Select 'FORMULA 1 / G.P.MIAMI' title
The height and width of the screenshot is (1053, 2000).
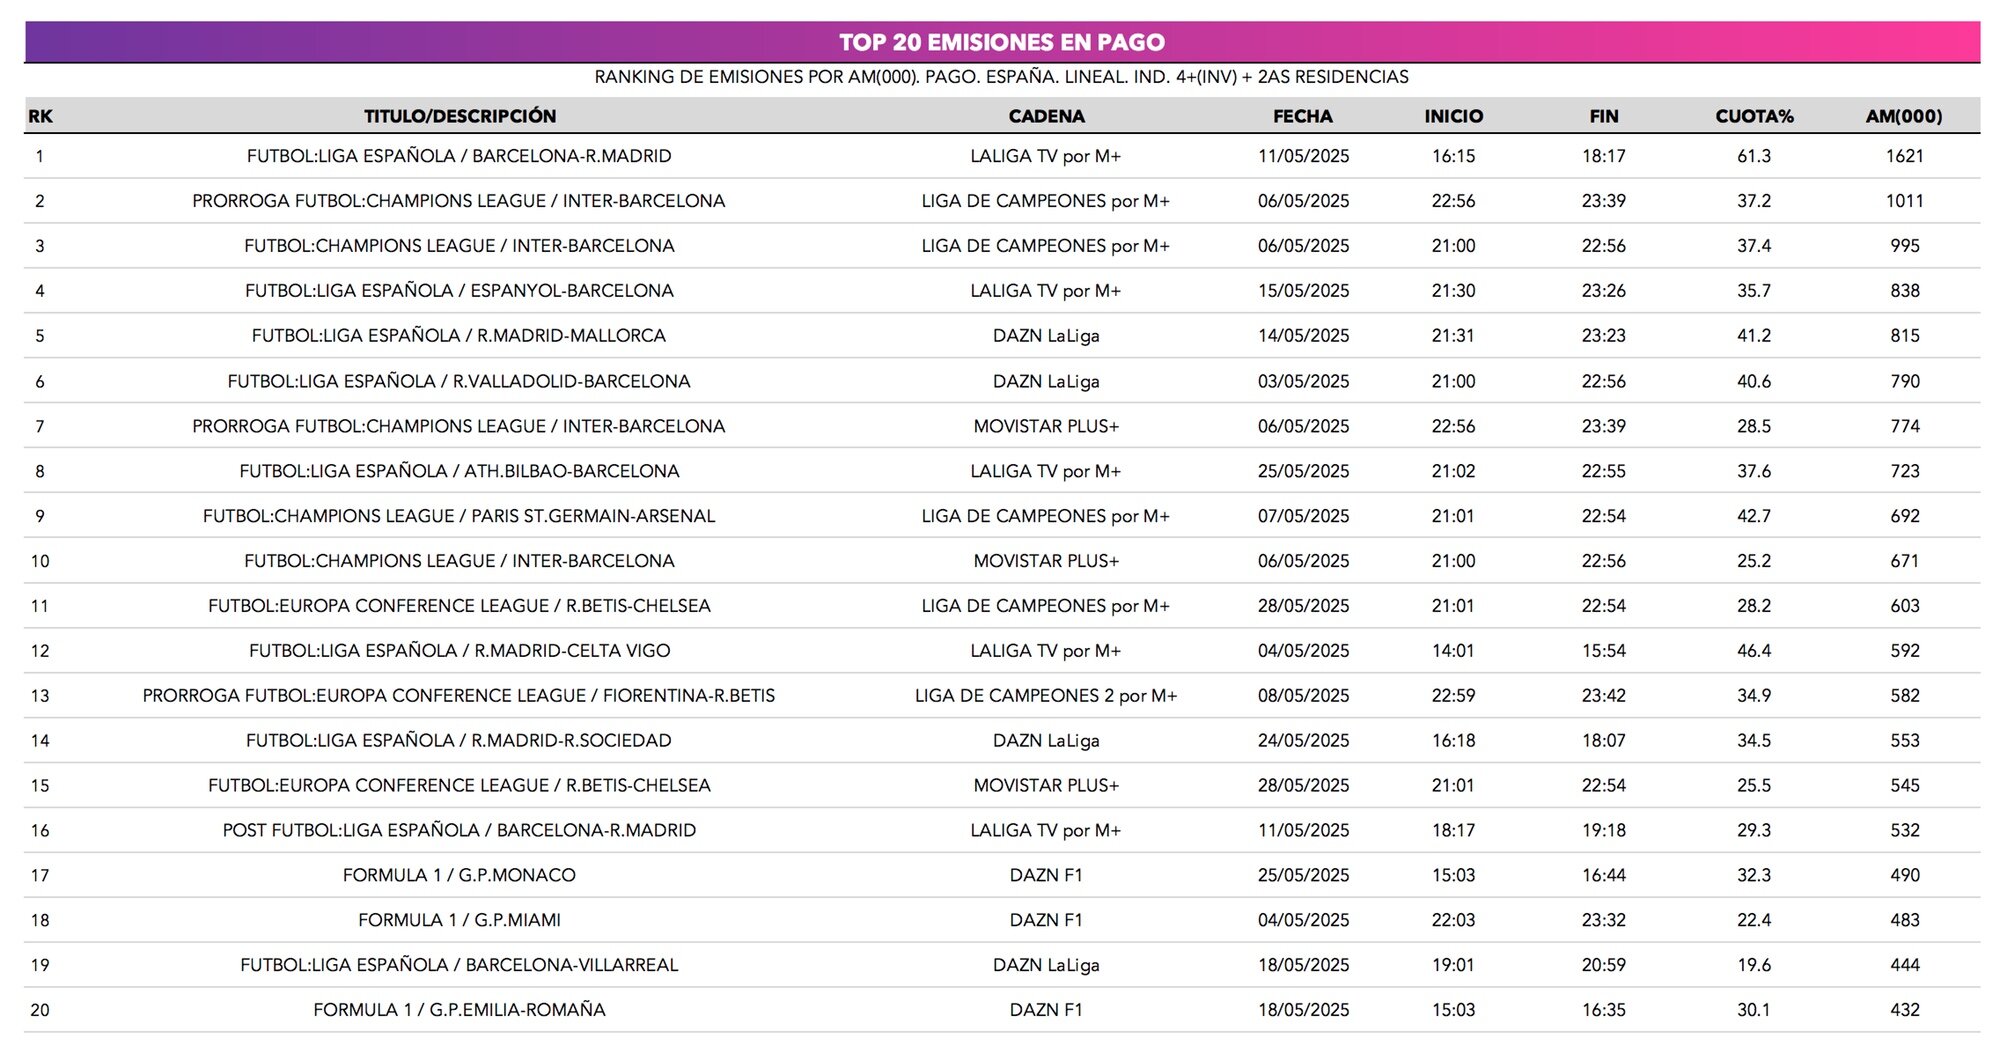459,921
